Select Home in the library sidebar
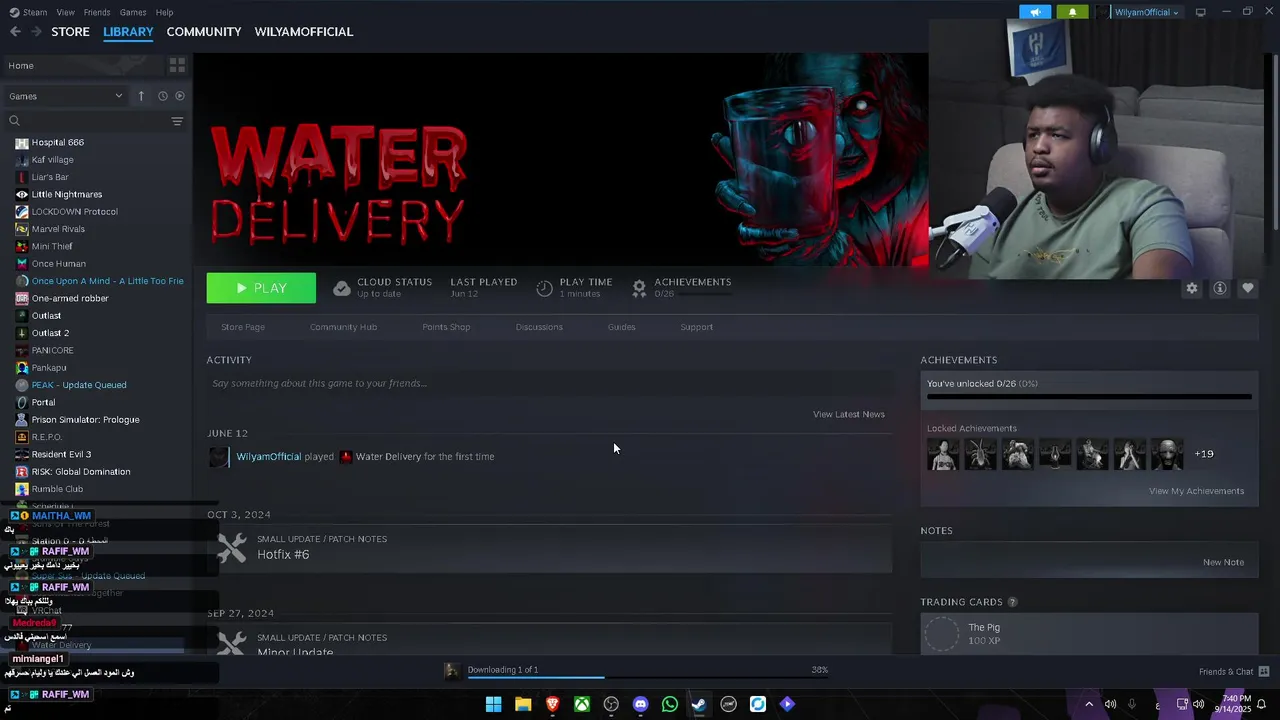 pyautogui.click(x=82, y=66)
